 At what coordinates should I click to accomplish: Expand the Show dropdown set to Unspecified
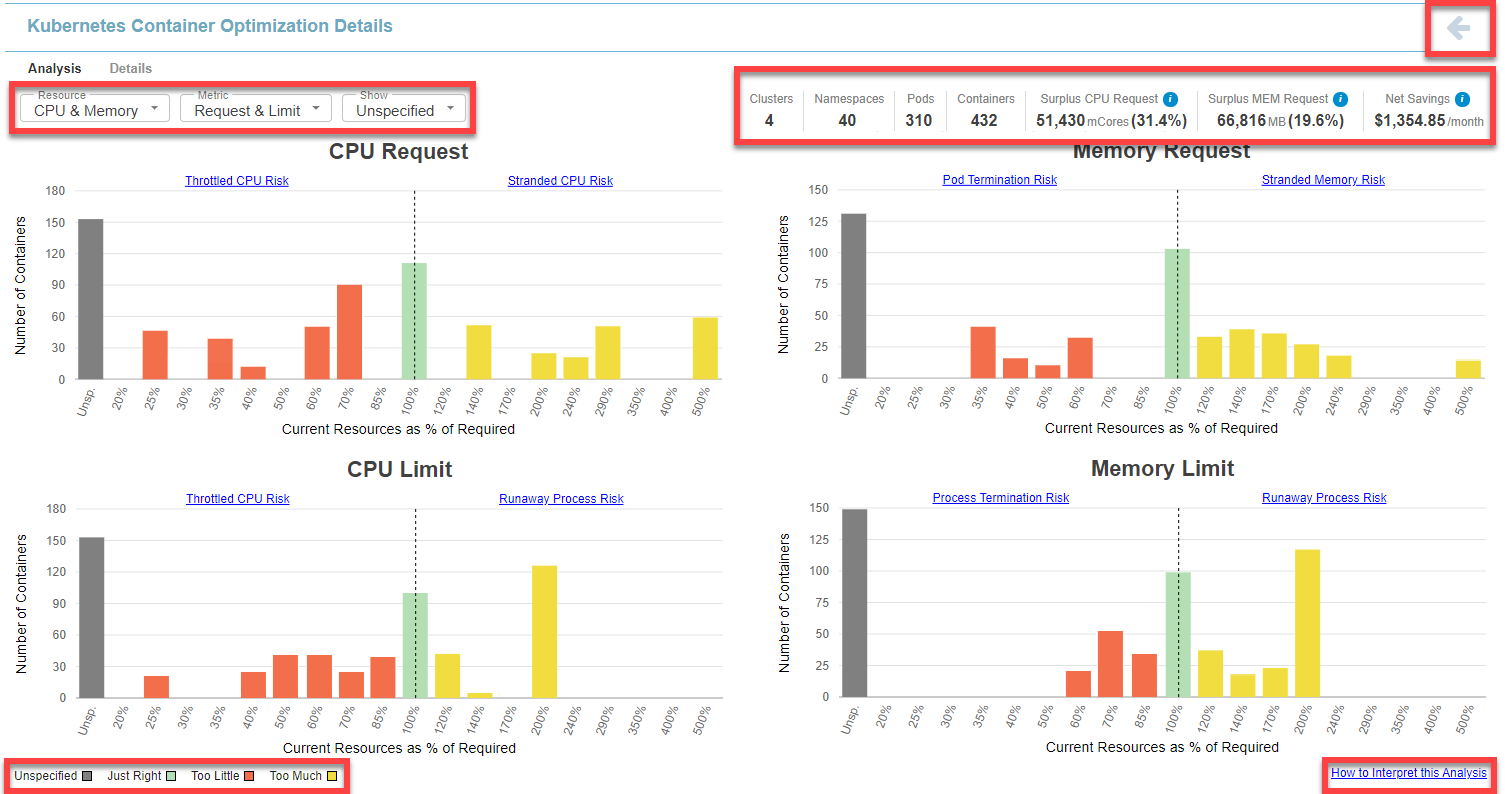404,110
